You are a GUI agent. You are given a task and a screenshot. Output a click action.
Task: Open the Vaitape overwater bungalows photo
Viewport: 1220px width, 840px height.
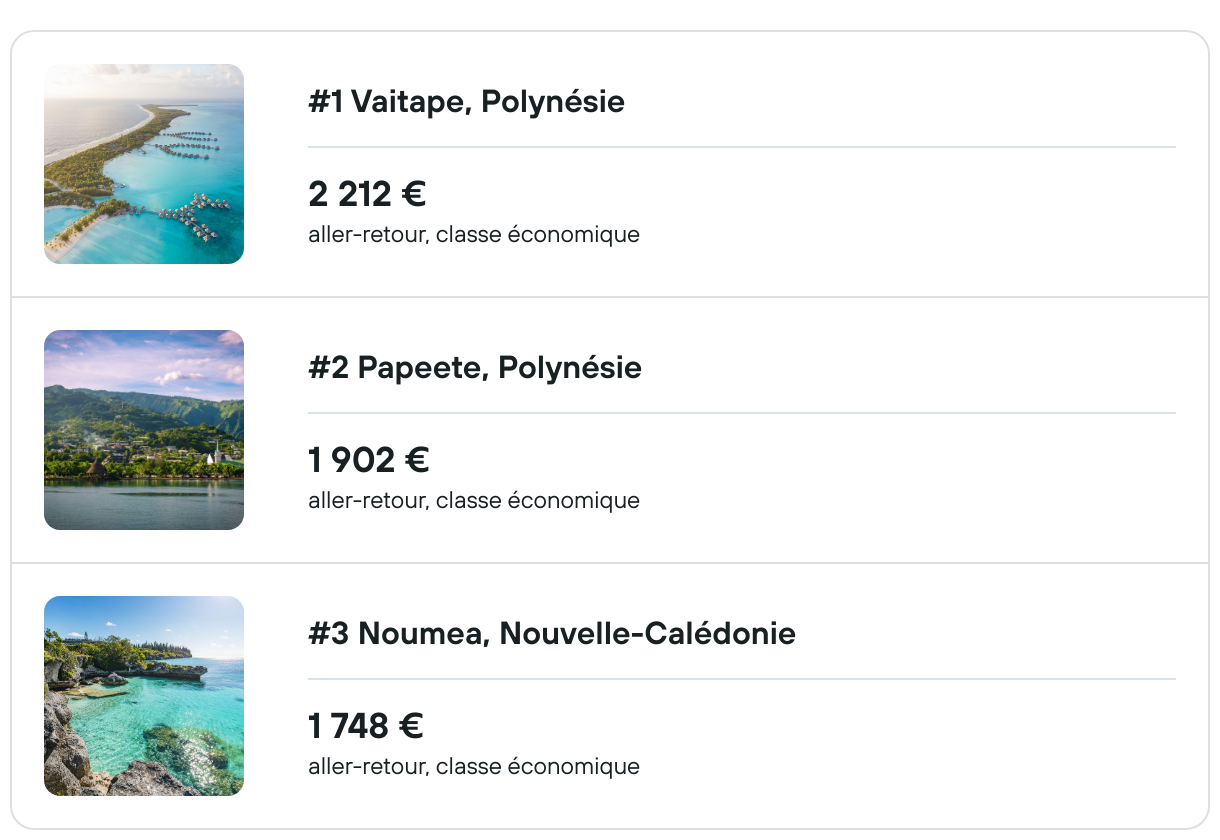pos(144,164)
